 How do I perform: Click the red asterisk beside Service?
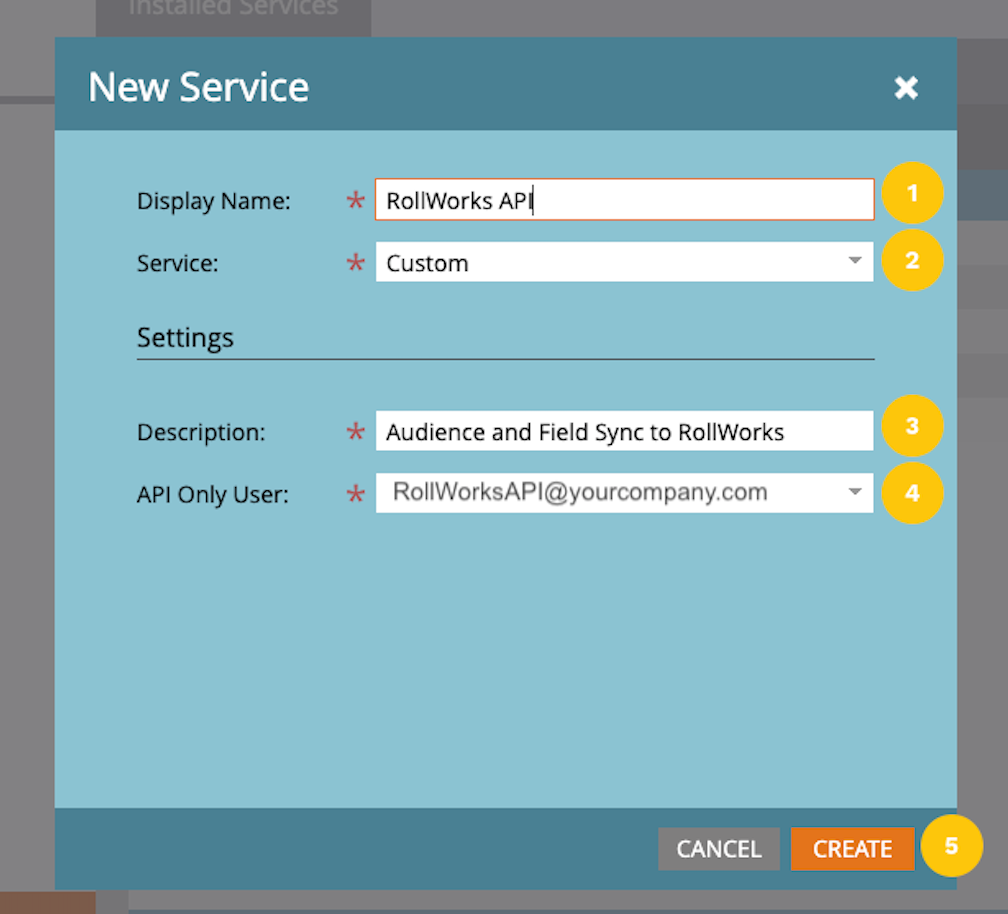[x=355, y=264]
